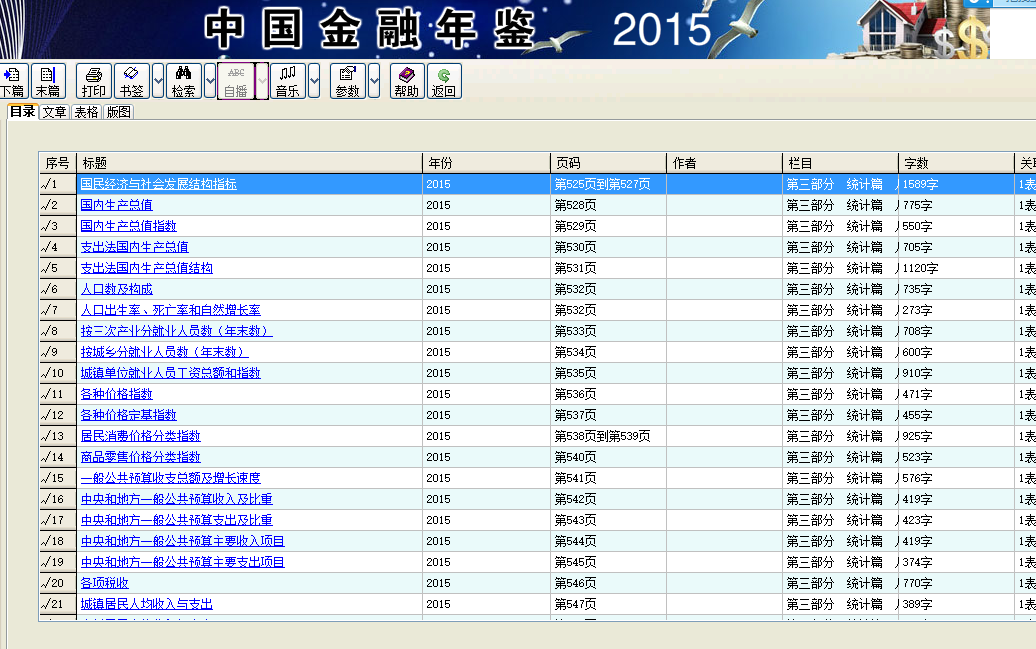The height and width of the screenshot is (649, 1036).
Task: Open link 各种价格指数 in row 11
Action: pyautogui.click(x=116, y=394)
